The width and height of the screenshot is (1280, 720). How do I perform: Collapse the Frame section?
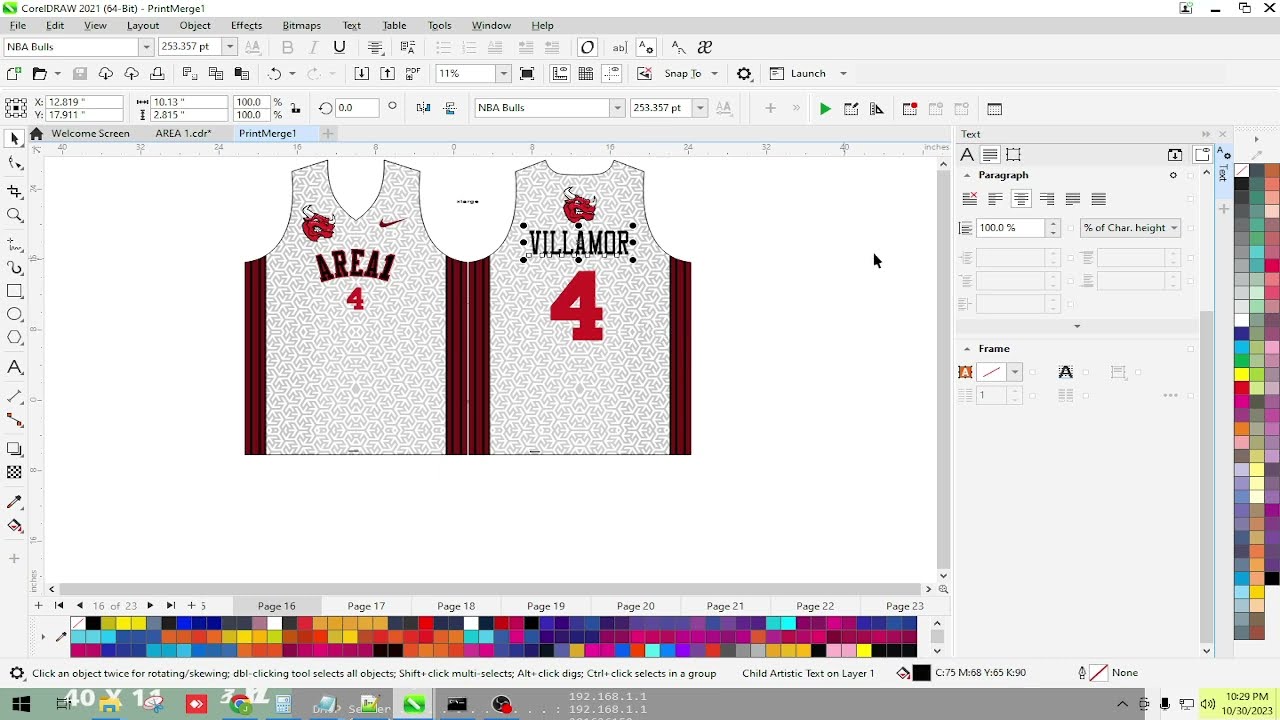pyautogui.click(x=967, y=349)
